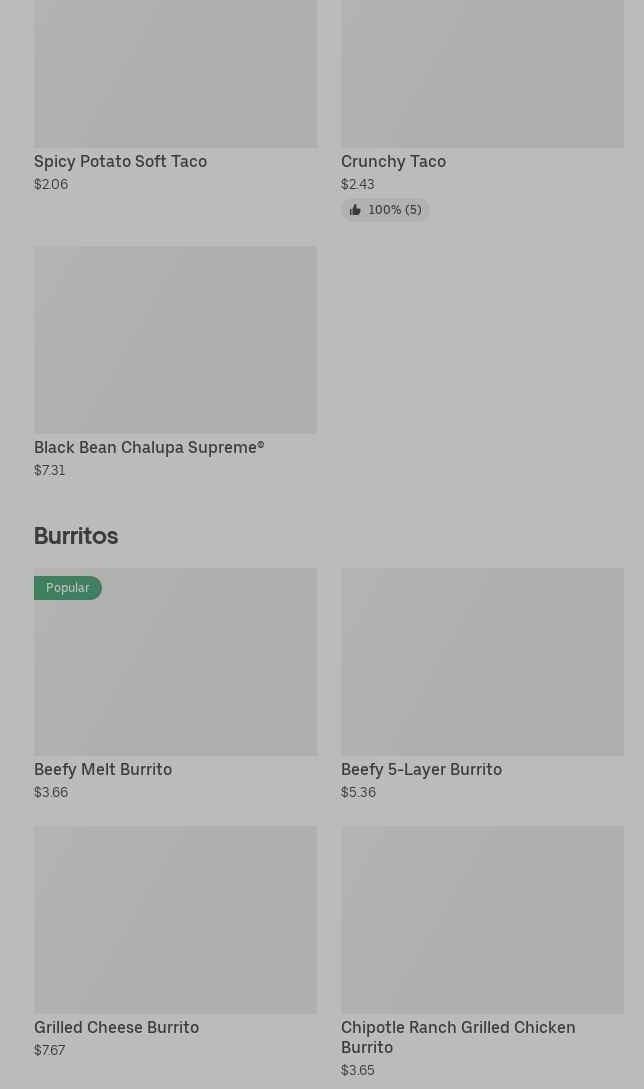
Task: Select the Spicy Potato Soft Taco title
Action: (x=120, y=161)
